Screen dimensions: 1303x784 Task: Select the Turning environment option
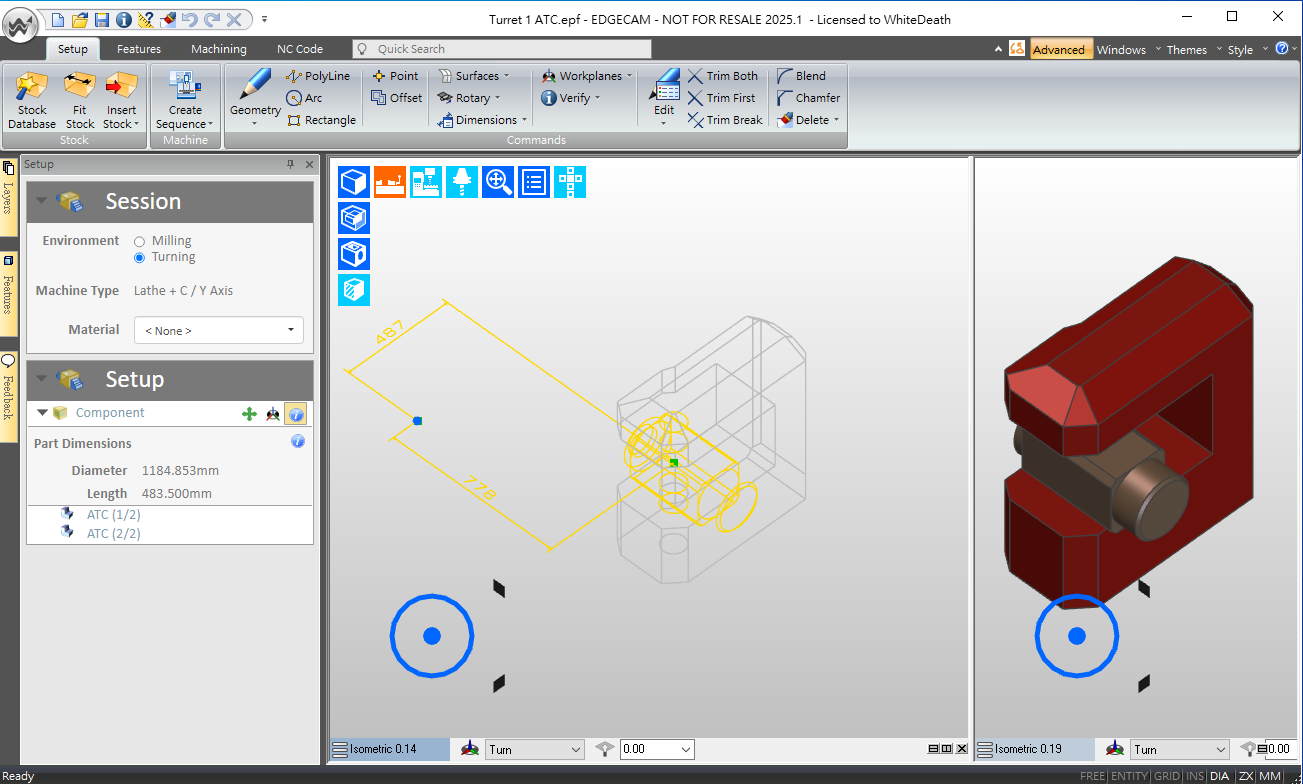(x=140, y=257)
